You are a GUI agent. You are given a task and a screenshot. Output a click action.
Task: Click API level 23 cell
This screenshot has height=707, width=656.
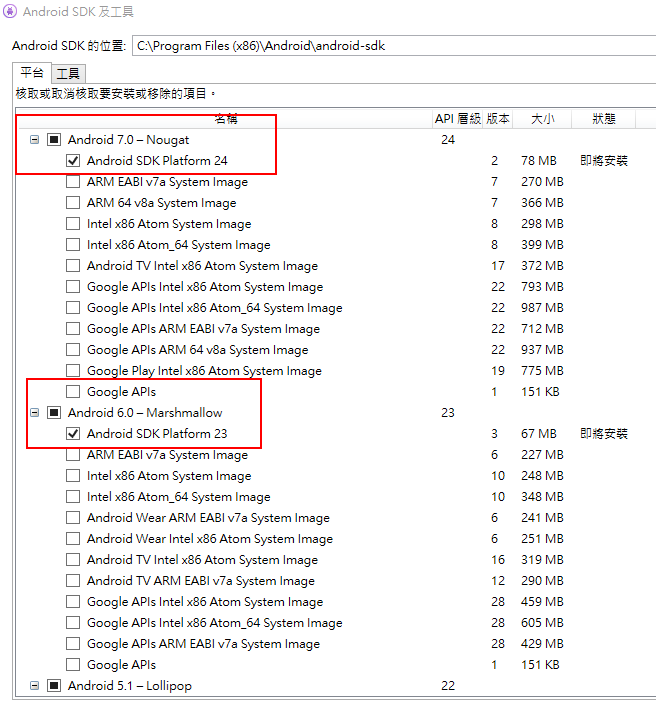pos(448,413)
